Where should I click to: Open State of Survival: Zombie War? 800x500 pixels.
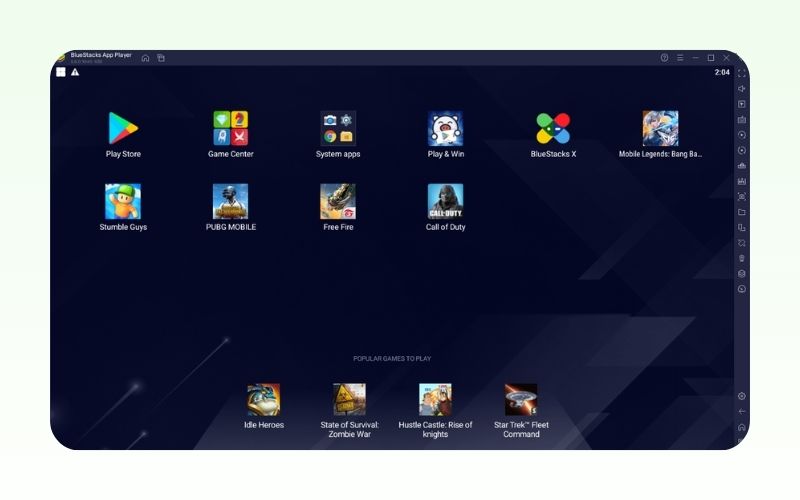tap(349, 399)
